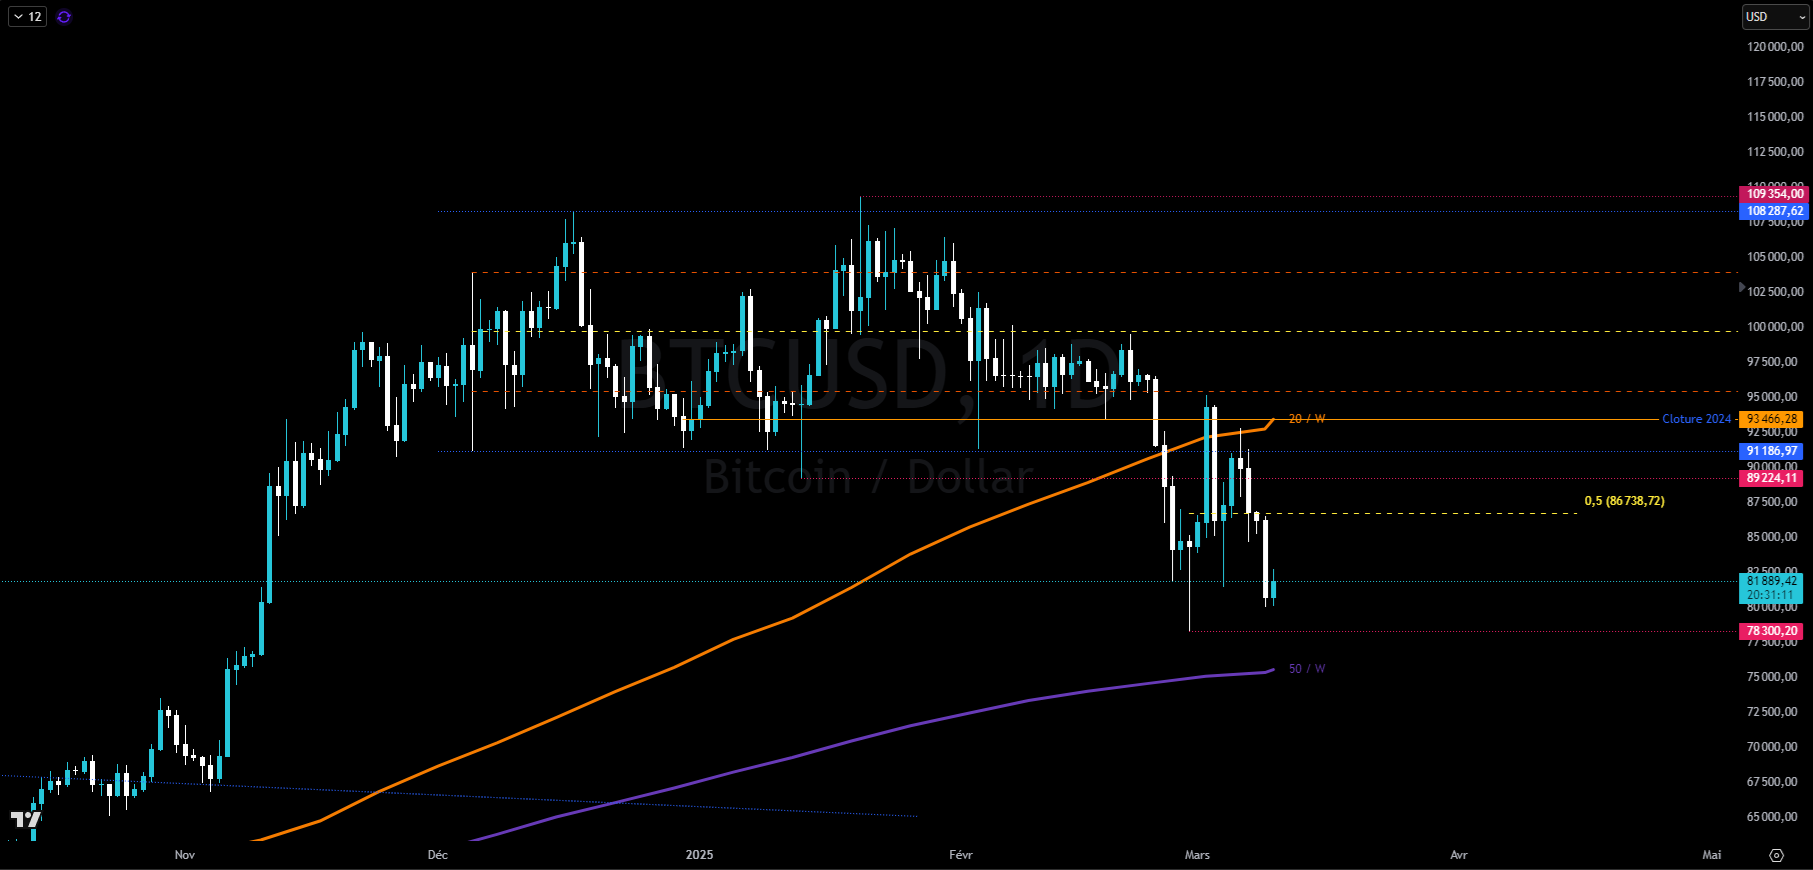Open chart settings gear icon
This screenshot has height=870, width=1813.
point(1776,855)
